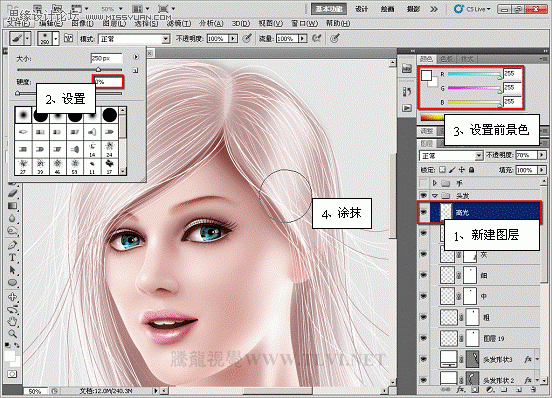Open the 滤镜(T) menu
Image resolution: width=552 pixels, height=398 pixels.
(x=179, y=23)
